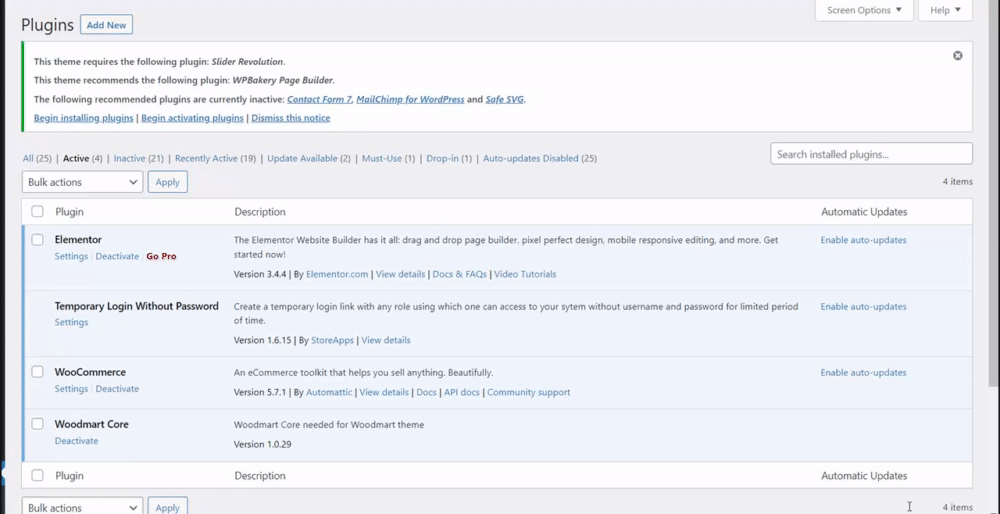This screenshot has width=1000, height=514.
Task: View details for Elementor plugin
Action: (x=400, y=274)
